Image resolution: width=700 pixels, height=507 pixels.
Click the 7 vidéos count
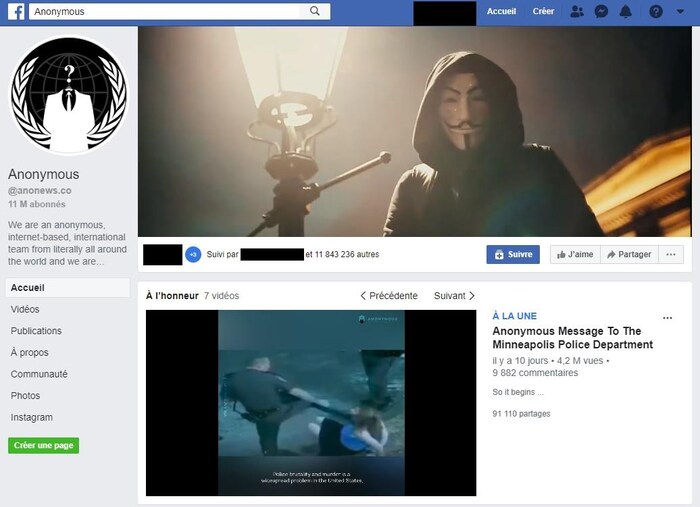click(x=221, y=295)
